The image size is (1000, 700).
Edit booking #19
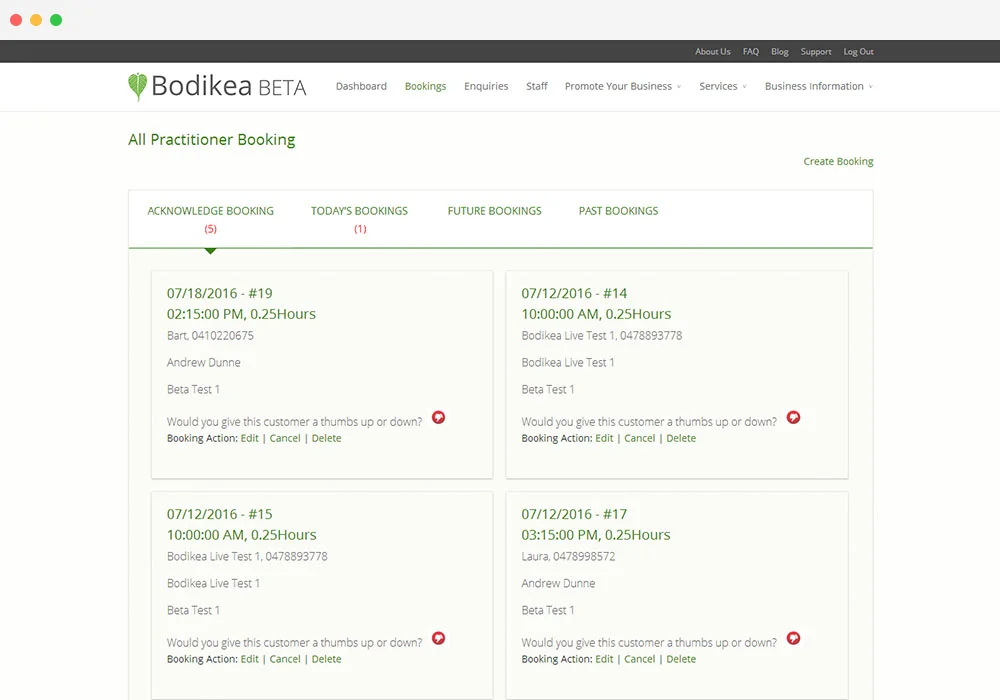click(249, 438)
